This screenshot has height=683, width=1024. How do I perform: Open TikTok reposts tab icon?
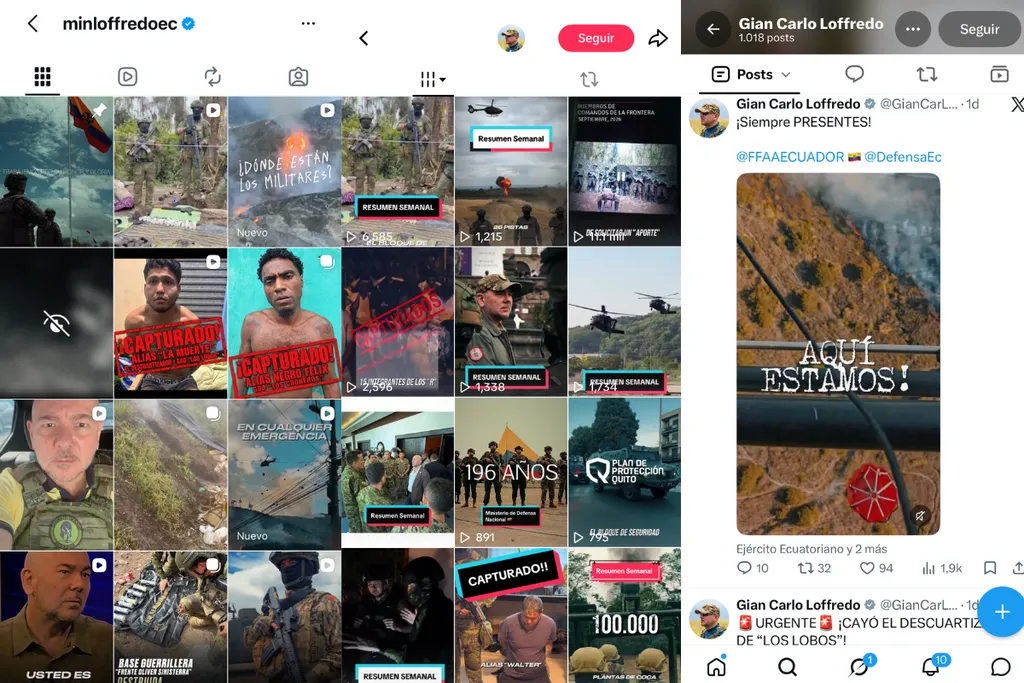(589, 80)
